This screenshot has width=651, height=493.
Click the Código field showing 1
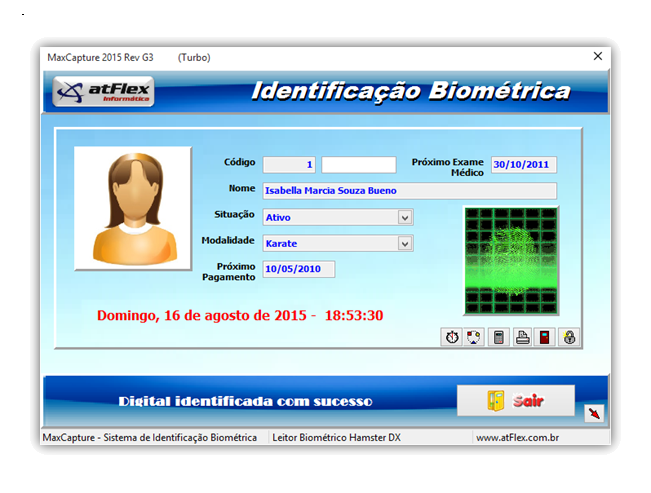tap(289, 165)
